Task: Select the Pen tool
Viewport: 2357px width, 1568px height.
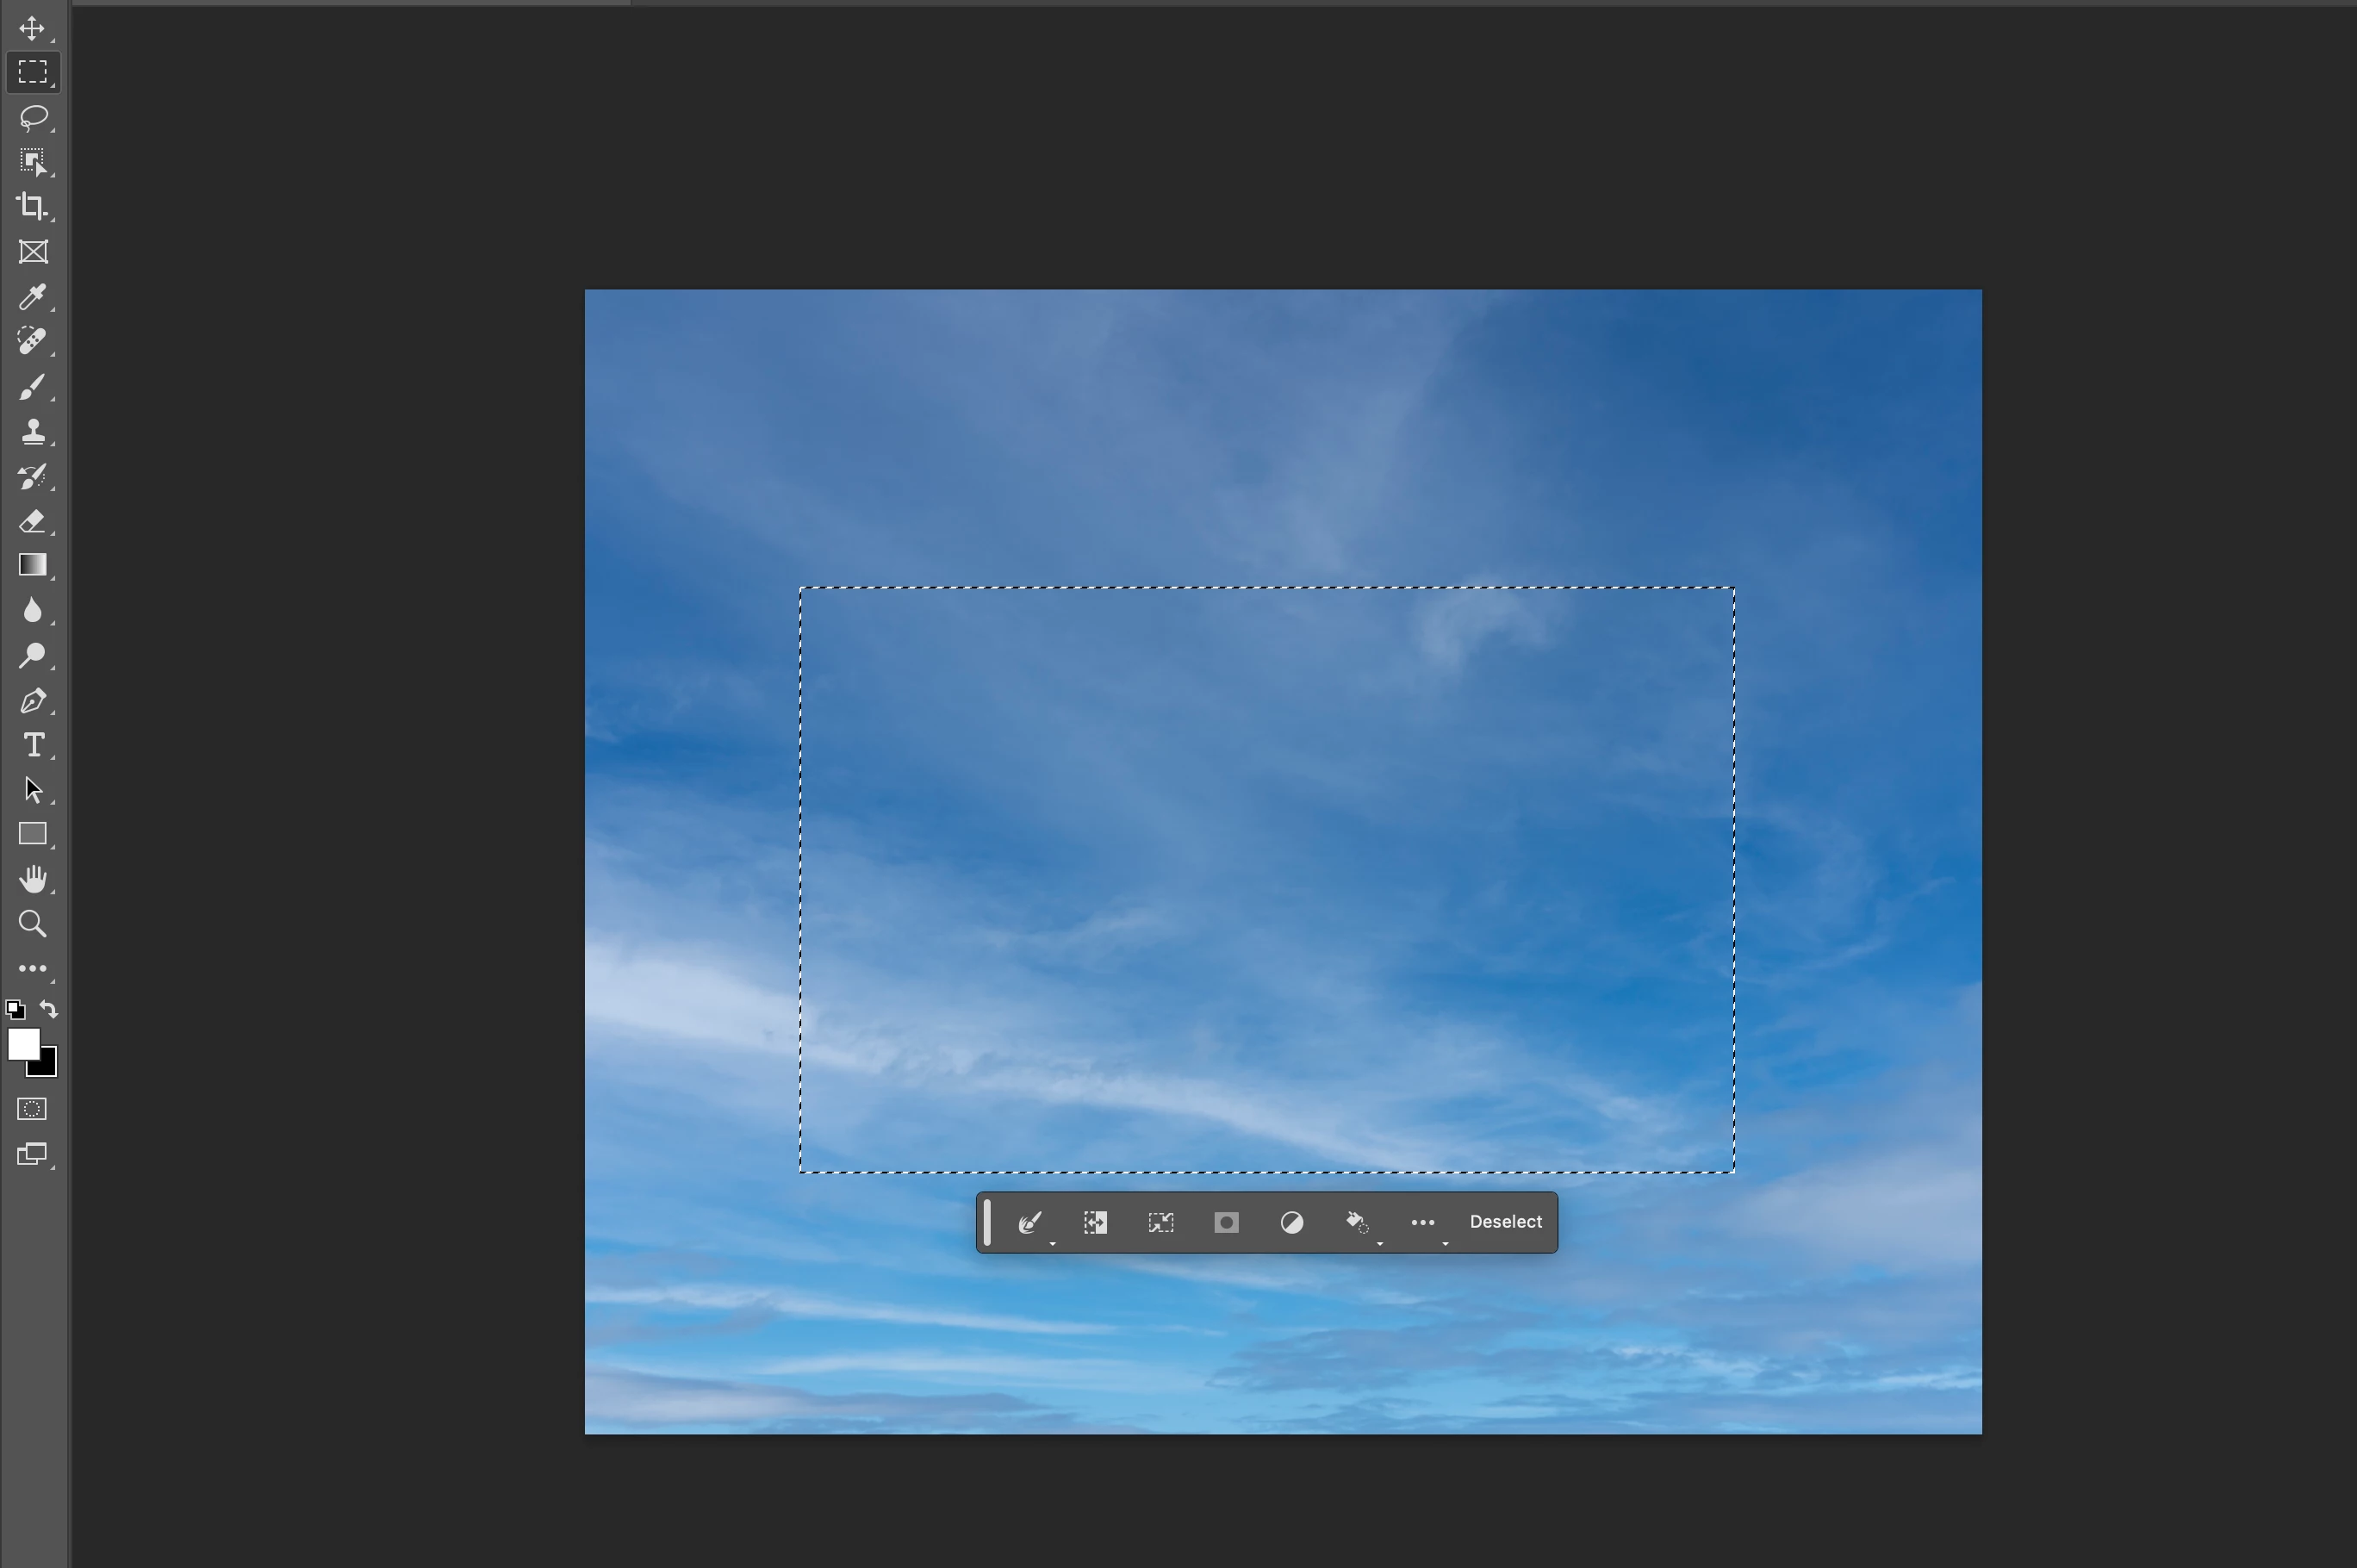Action: pos(32,700)
